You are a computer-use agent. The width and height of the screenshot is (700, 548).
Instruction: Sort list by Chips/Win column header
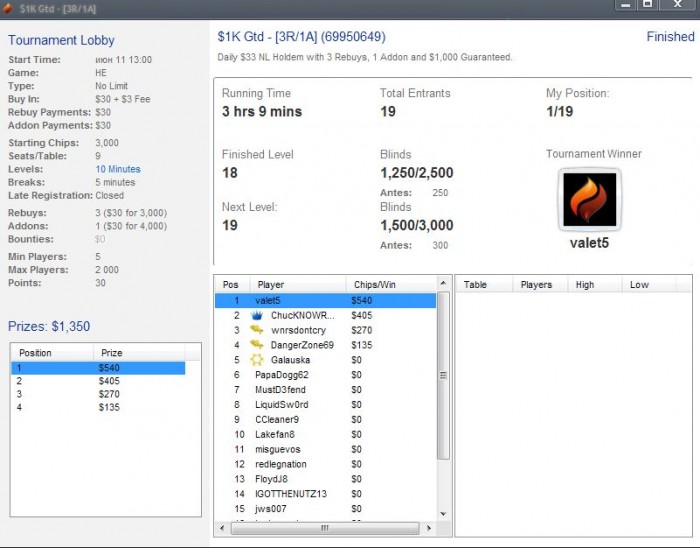391,285
